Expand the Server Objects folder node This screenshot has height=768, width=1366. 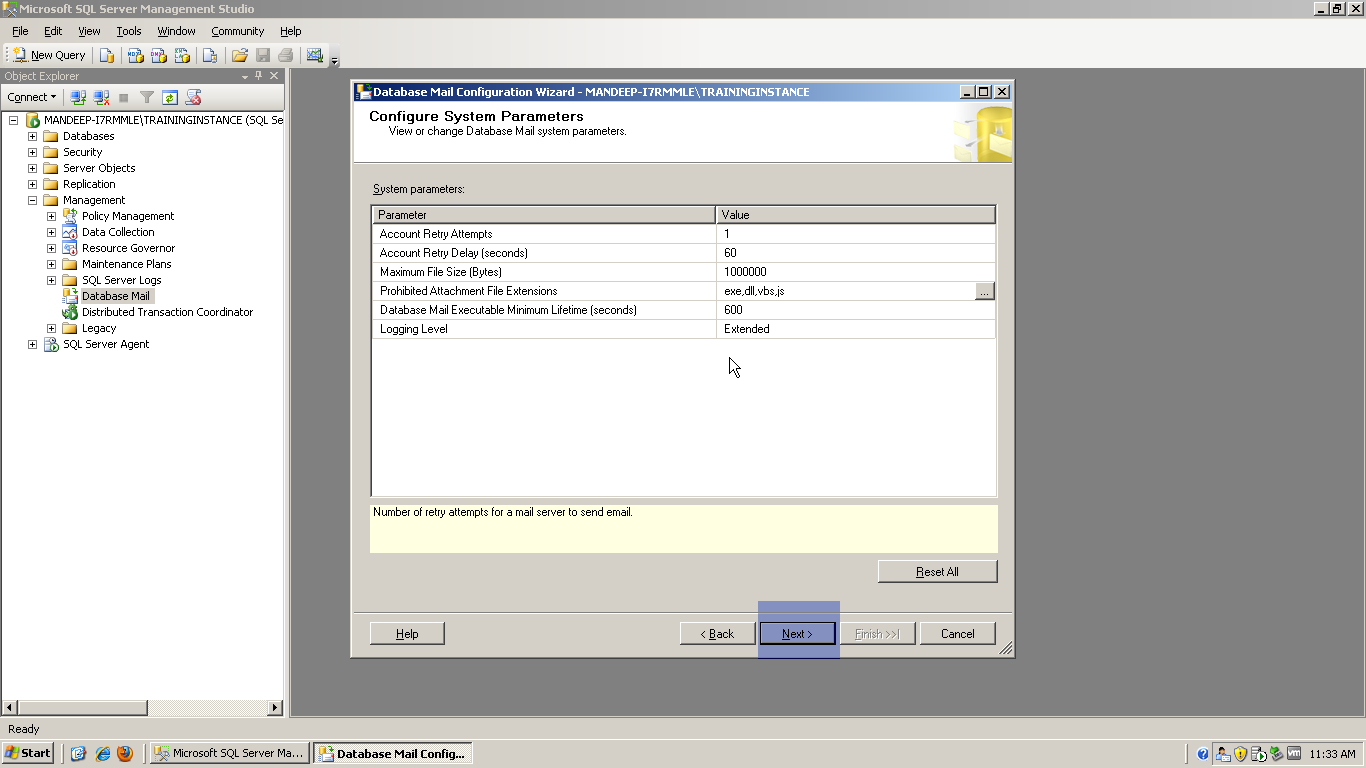click(32, 168)
